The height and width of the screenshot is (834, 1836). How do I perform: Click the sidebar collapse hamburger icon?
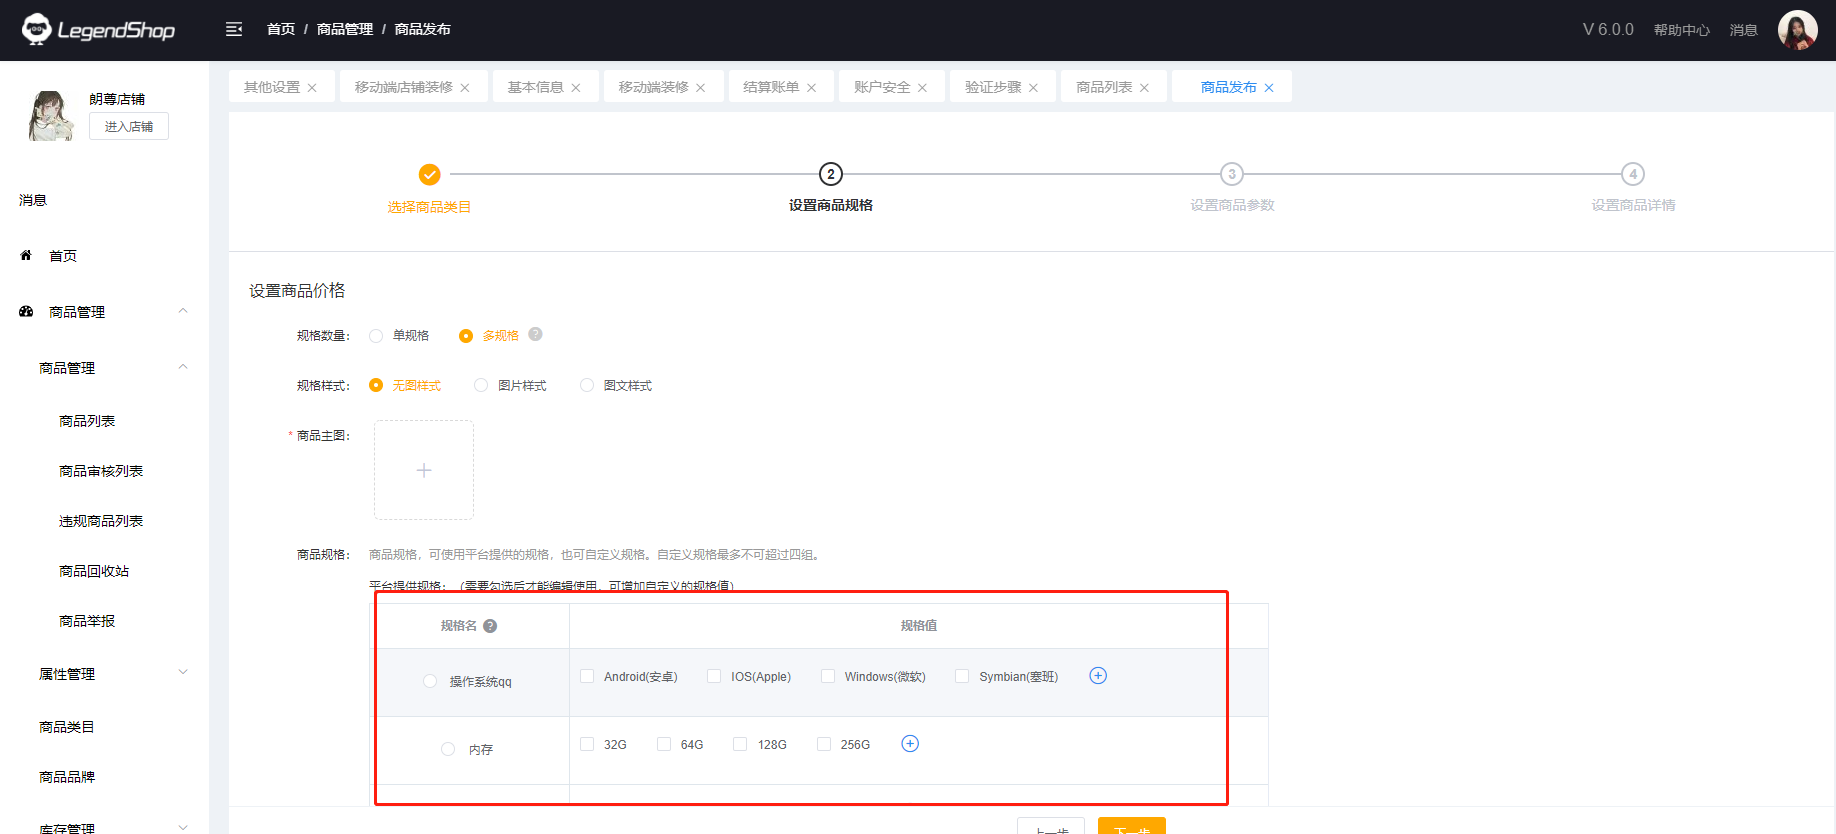[x=234, y=30]
